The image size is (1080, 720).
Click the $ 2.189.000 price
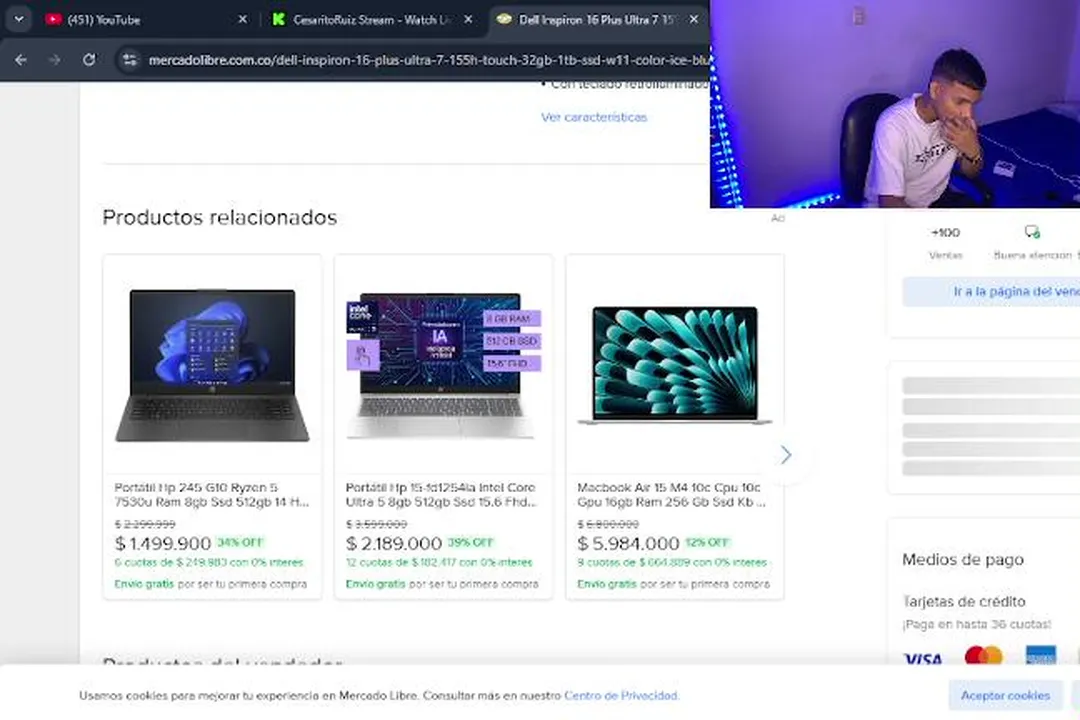coord(394,544)
